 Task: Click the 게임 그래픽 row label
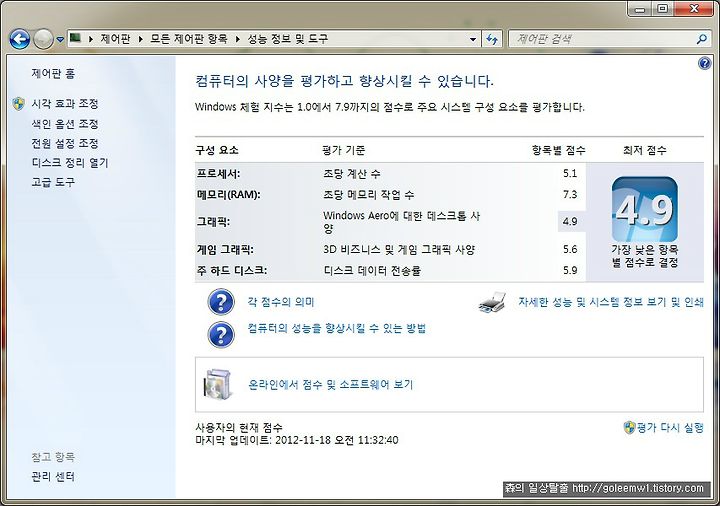click(225, 250)
